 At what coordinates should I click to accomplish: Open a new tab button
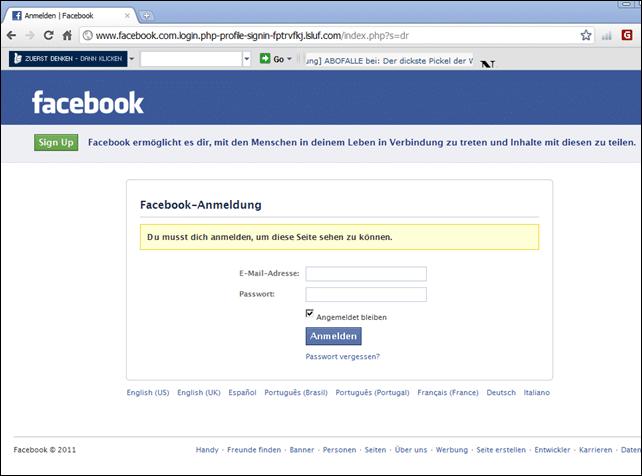(146, 16)
